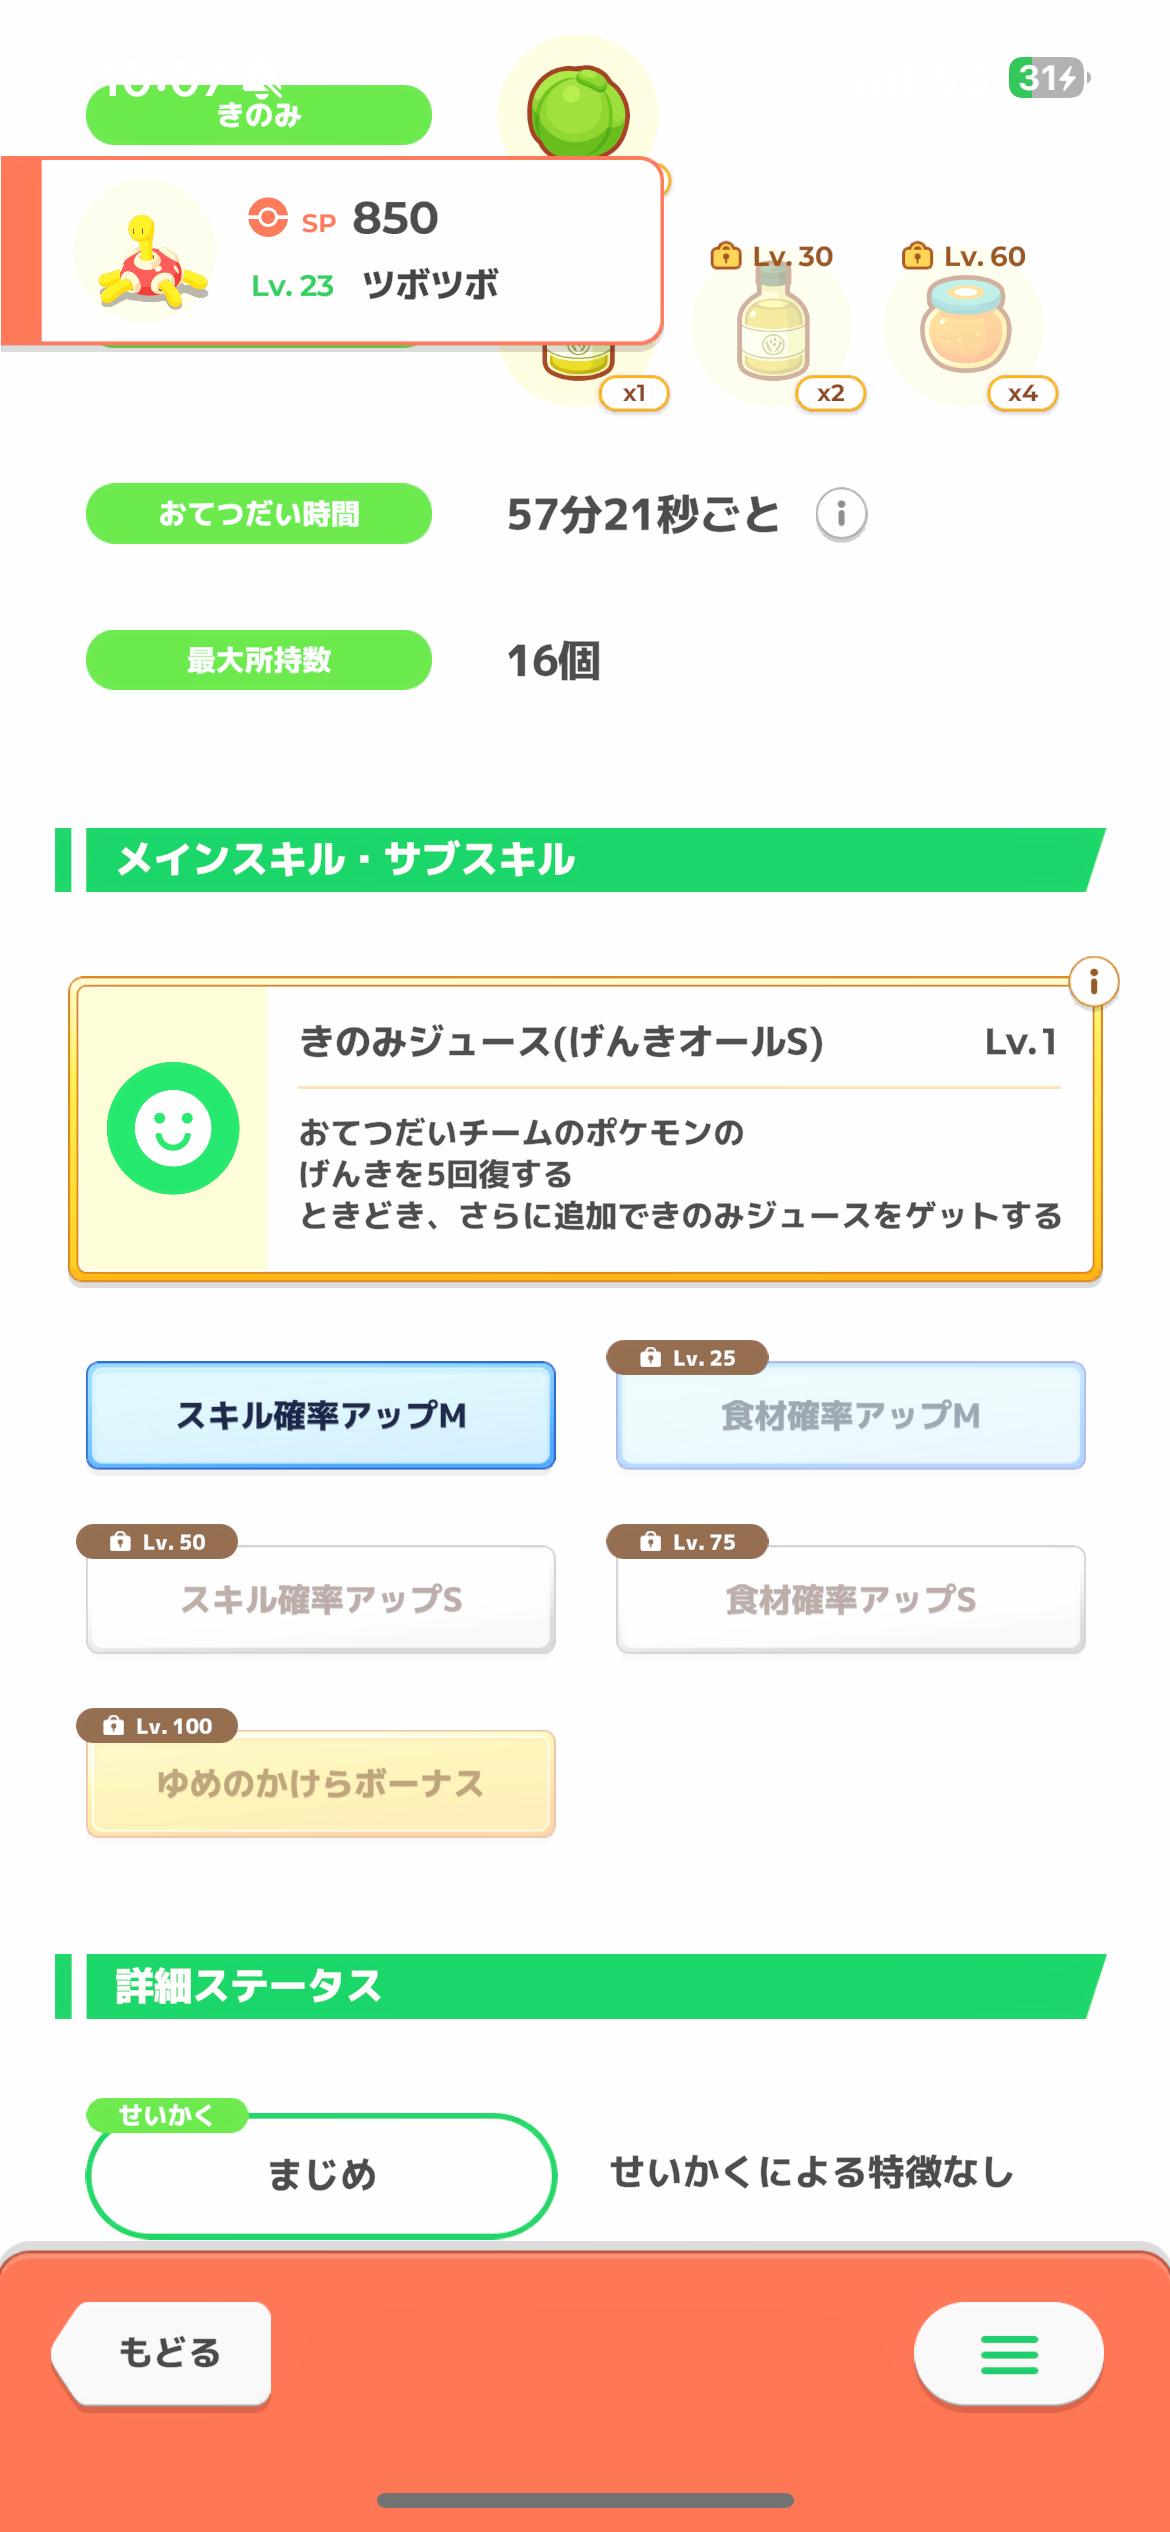Tap the green smiley main skill icon
This screenshot has width=1170, height=2532.
pyautogui.click(x=173, y=1128)
